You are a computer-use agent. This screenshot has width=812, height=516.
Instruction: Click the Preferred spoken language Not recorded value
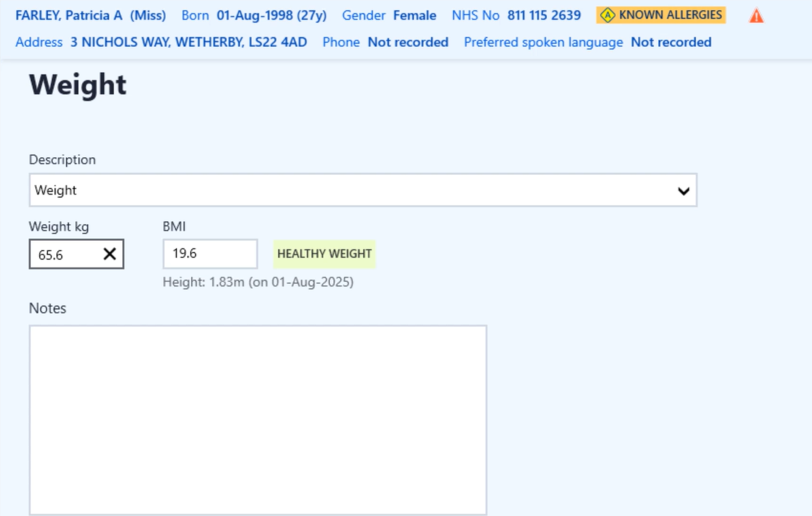pyautogui.click(x=671, y=42)
